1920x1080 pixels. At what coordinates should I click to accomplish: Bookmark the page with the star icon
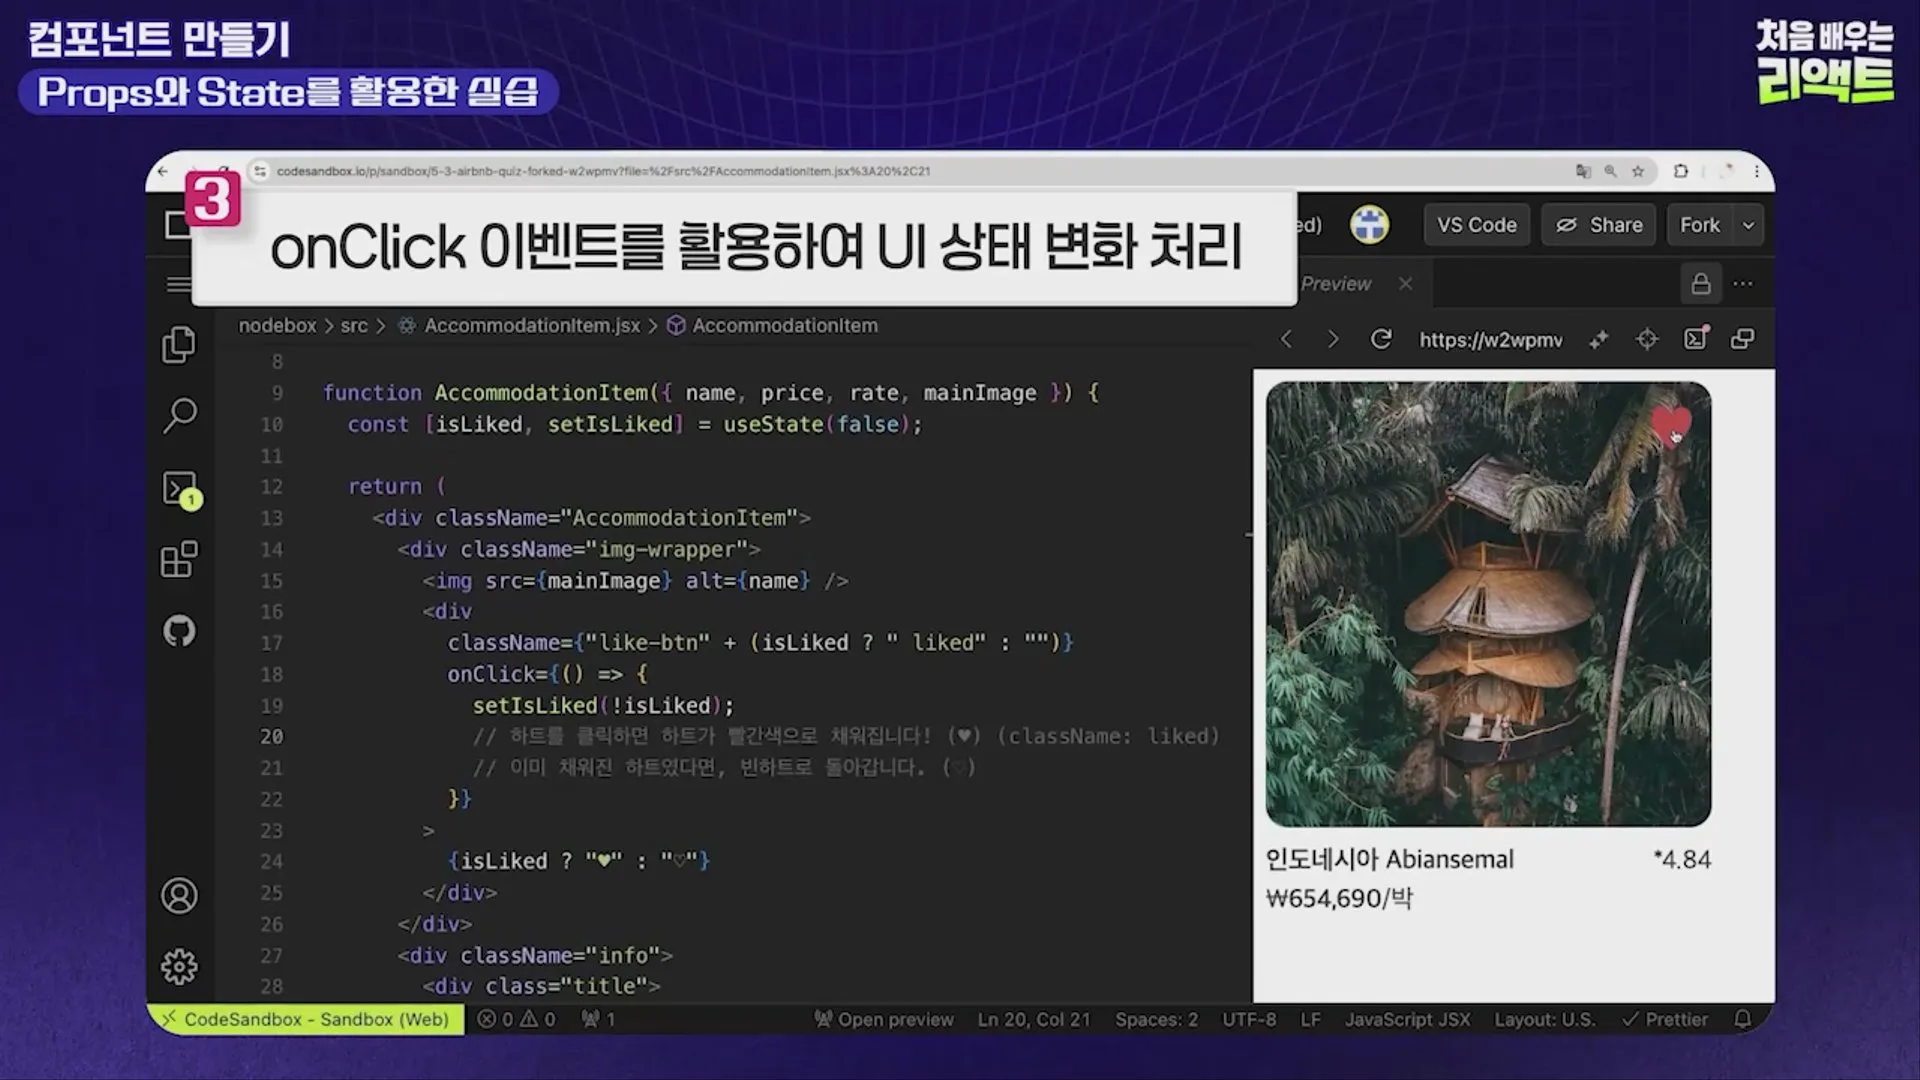(1638, 171)
